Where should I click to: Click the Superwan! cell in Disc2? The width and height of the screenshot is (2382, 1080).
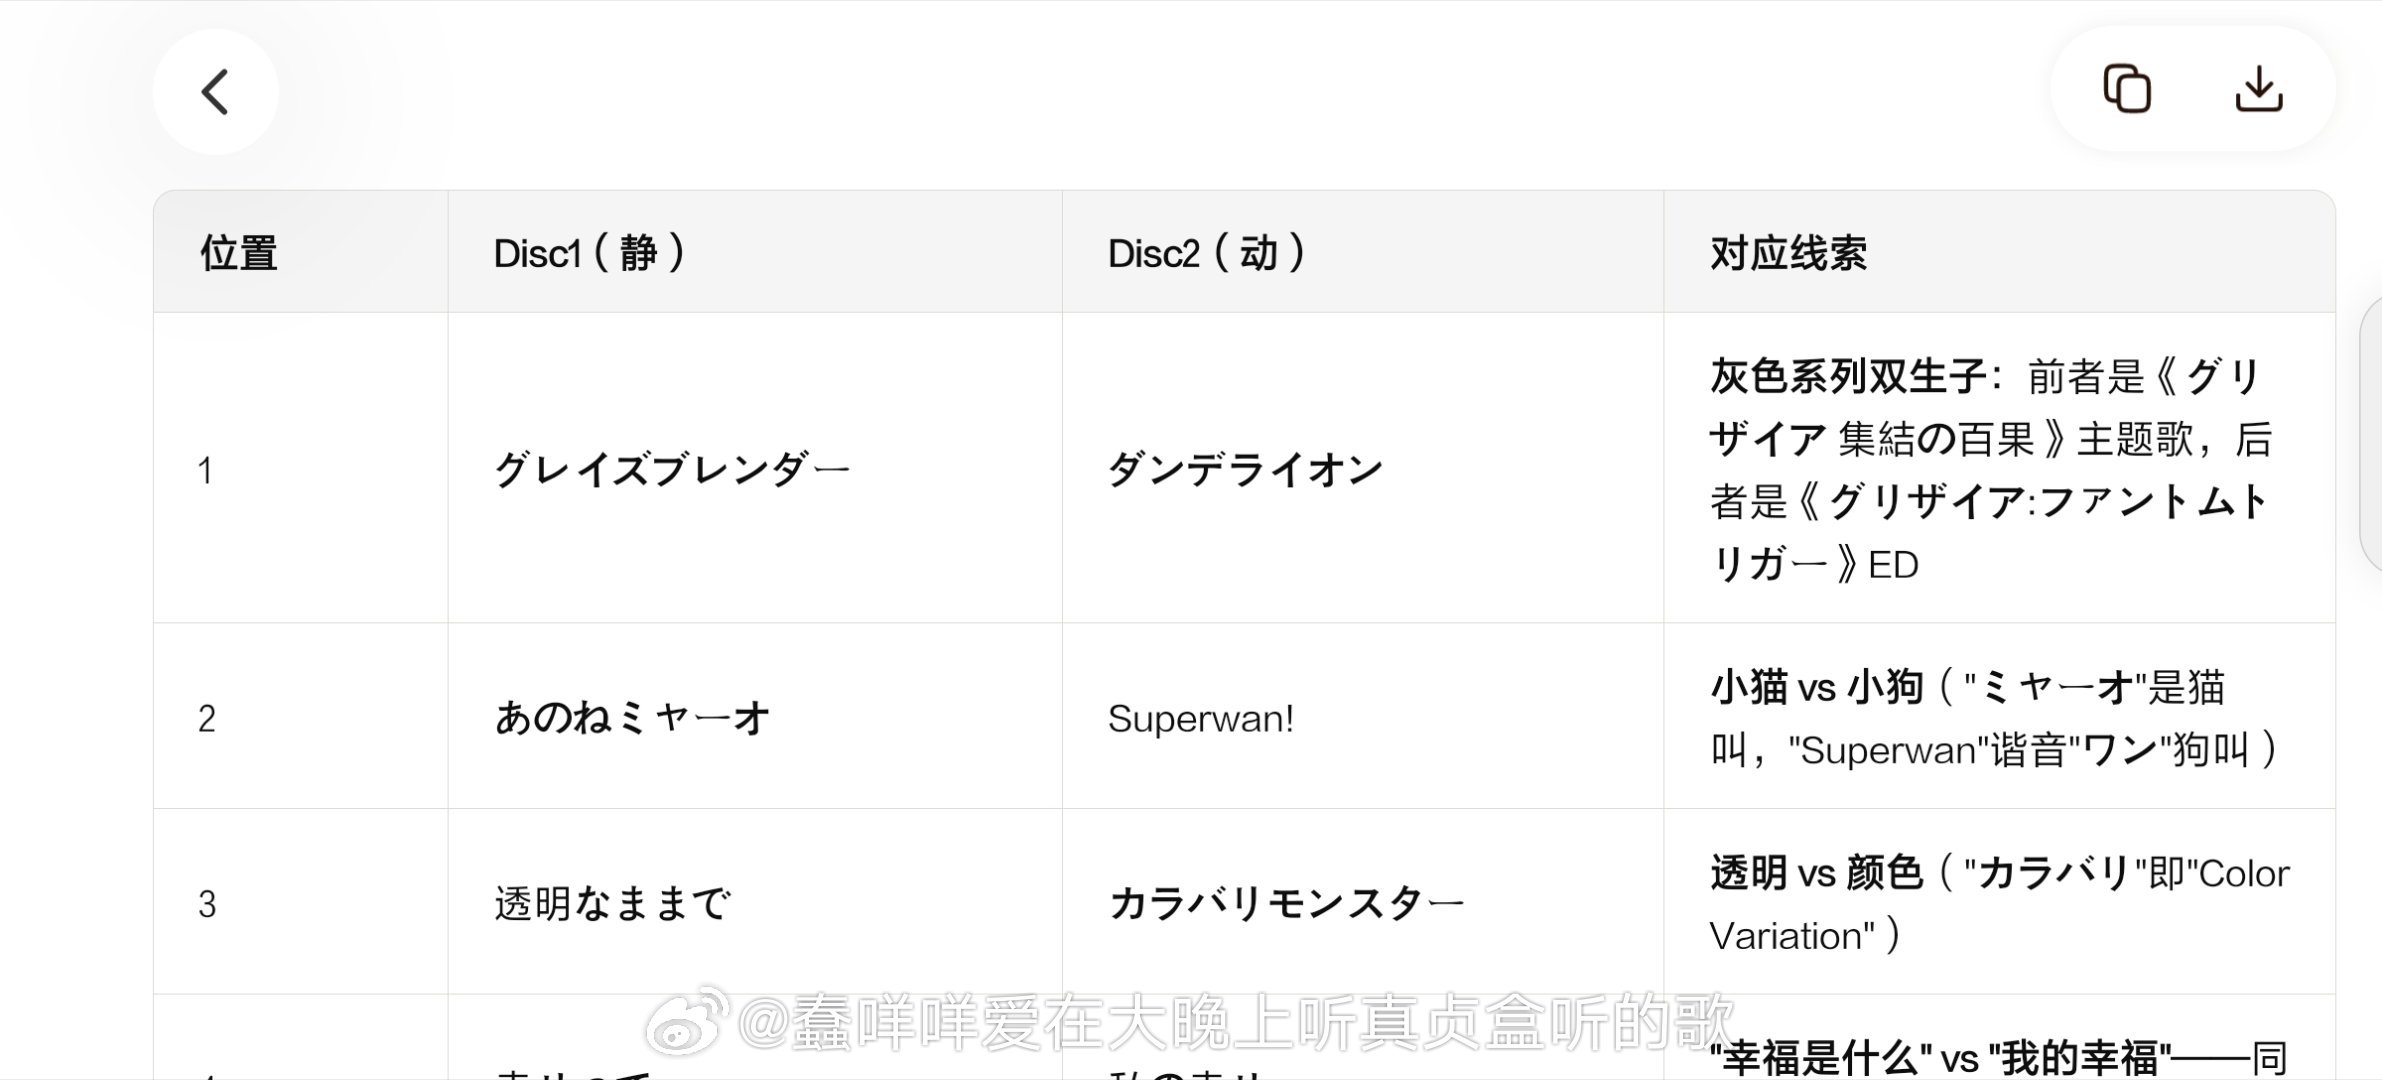(x=1201, y=718)
